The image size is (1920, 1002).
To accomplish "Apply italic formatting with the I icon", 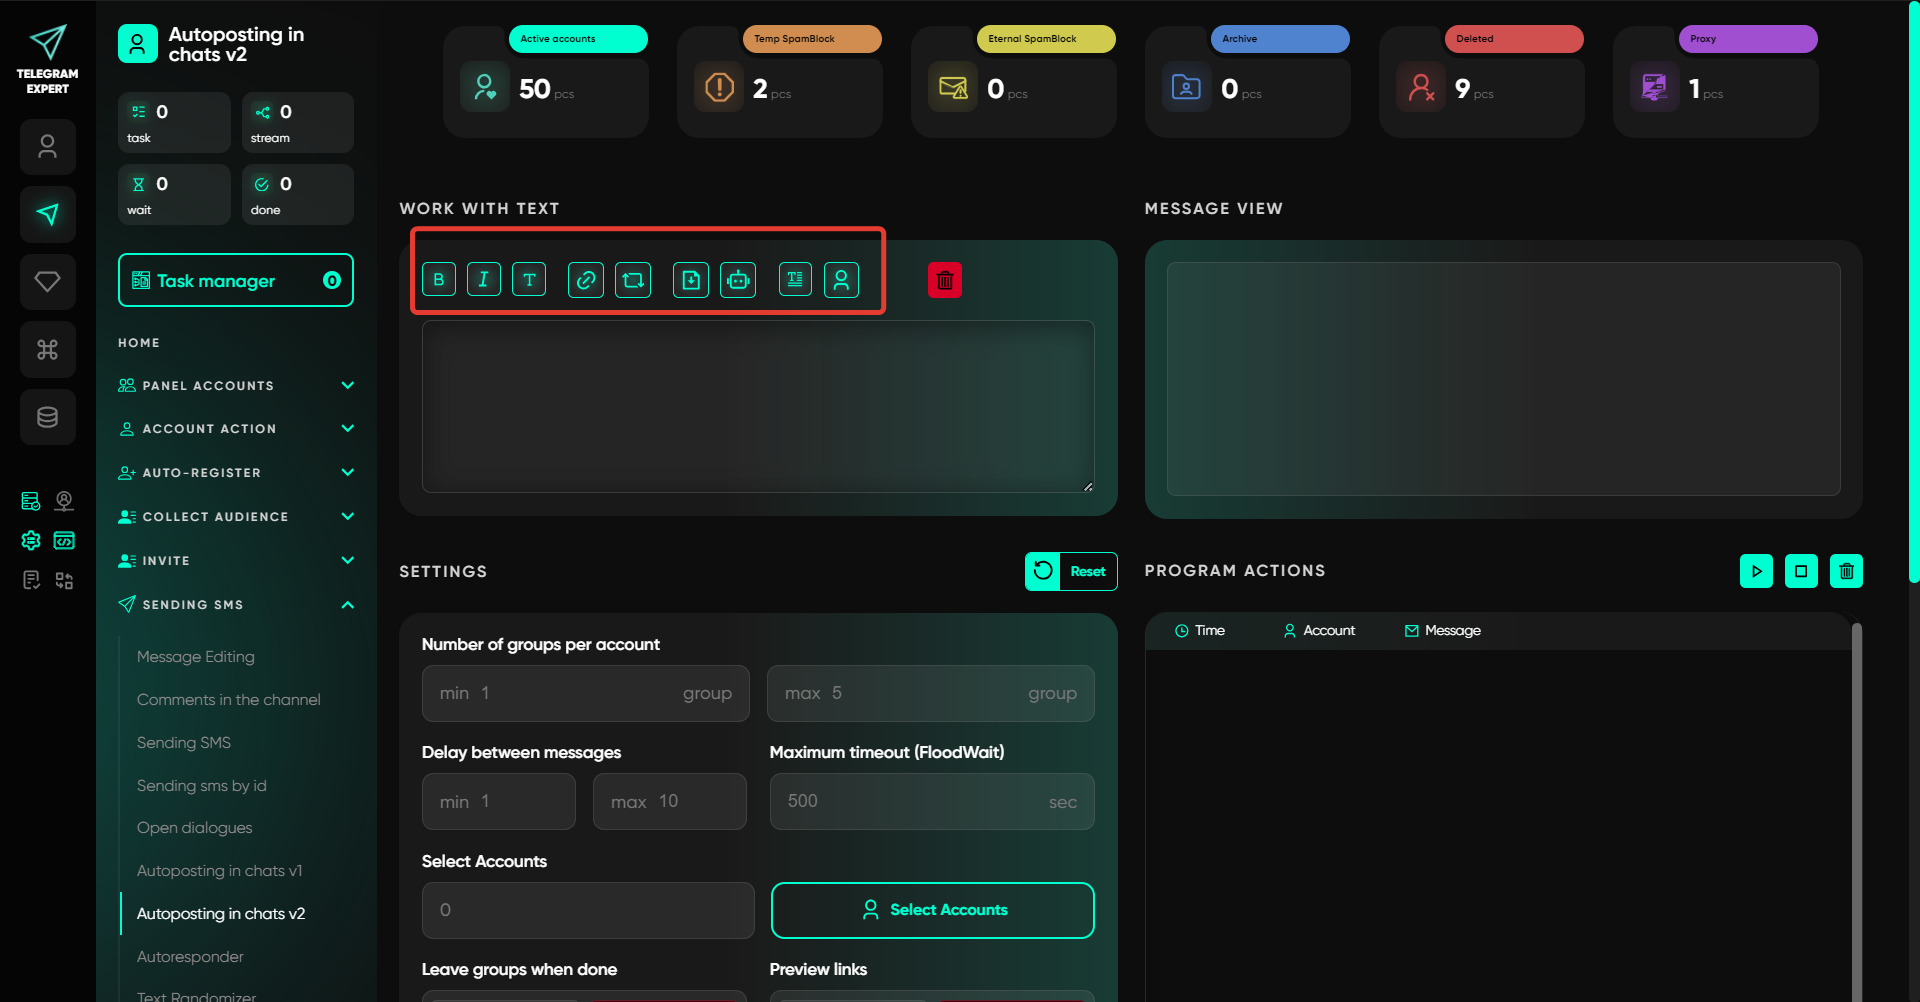I will (484, 280).
